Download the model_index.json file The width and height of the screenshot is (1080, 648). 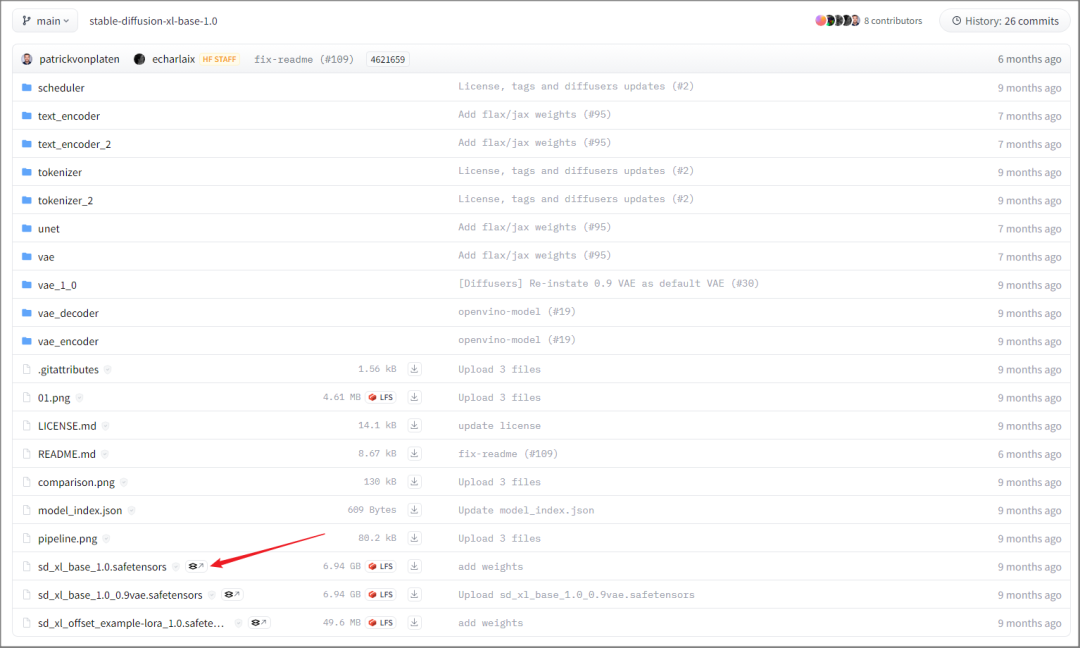pyautogui.click(x=414, y=510)
